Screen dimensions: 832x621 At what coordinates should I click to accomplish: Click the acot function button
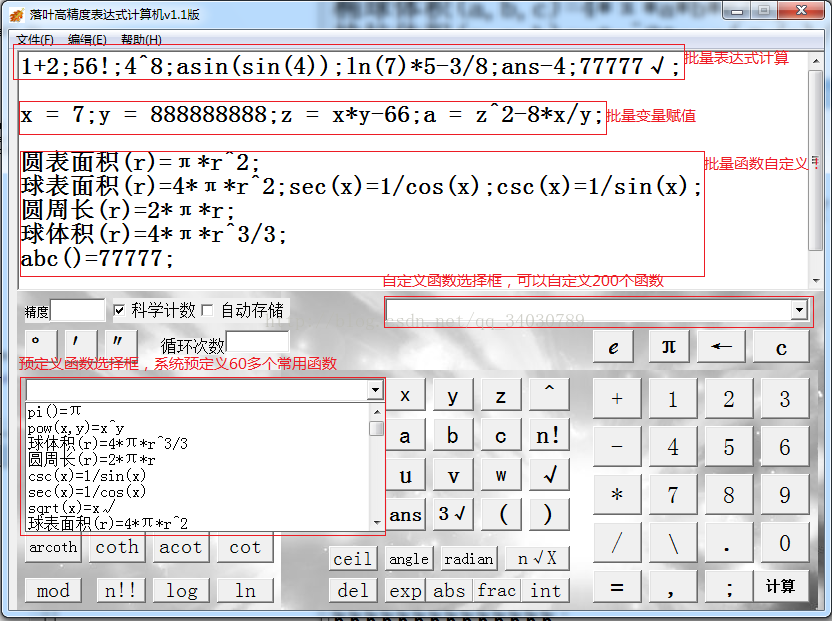180,547
